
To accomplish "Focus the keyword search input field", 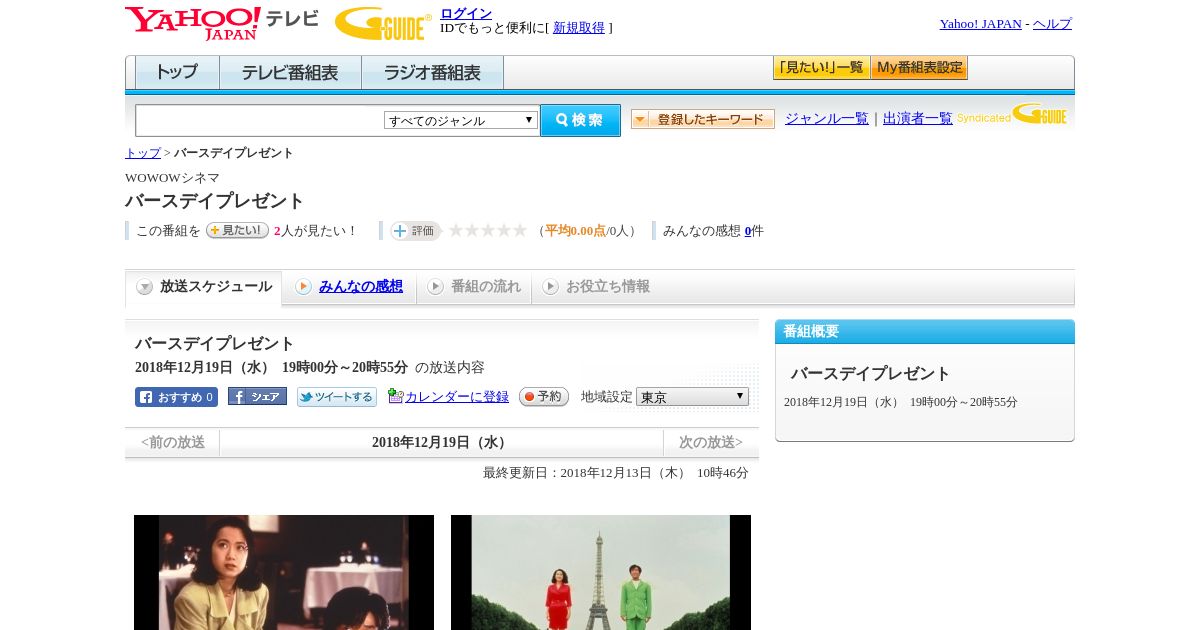I will (x=260, y=120).
